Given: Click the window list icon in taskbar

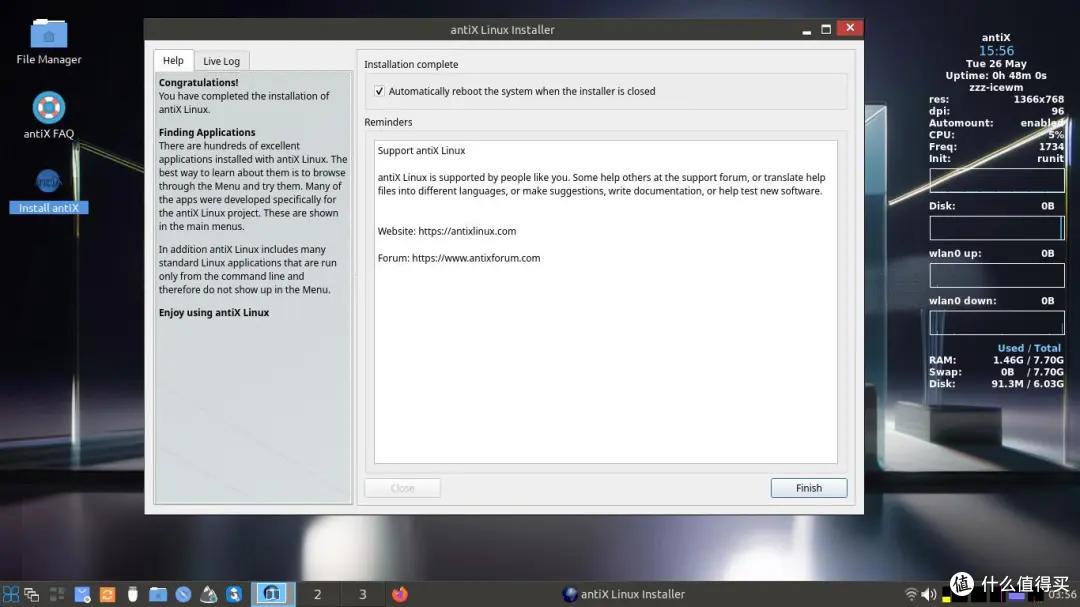Looking at the screenshot, I should [32, 594].
